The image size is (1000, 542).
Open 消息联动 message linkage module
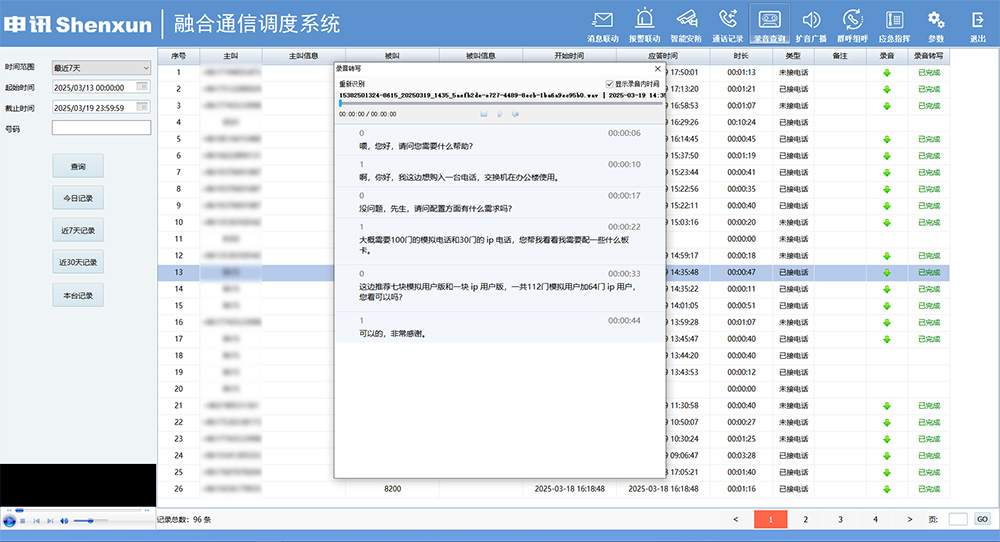coord(602,26)
